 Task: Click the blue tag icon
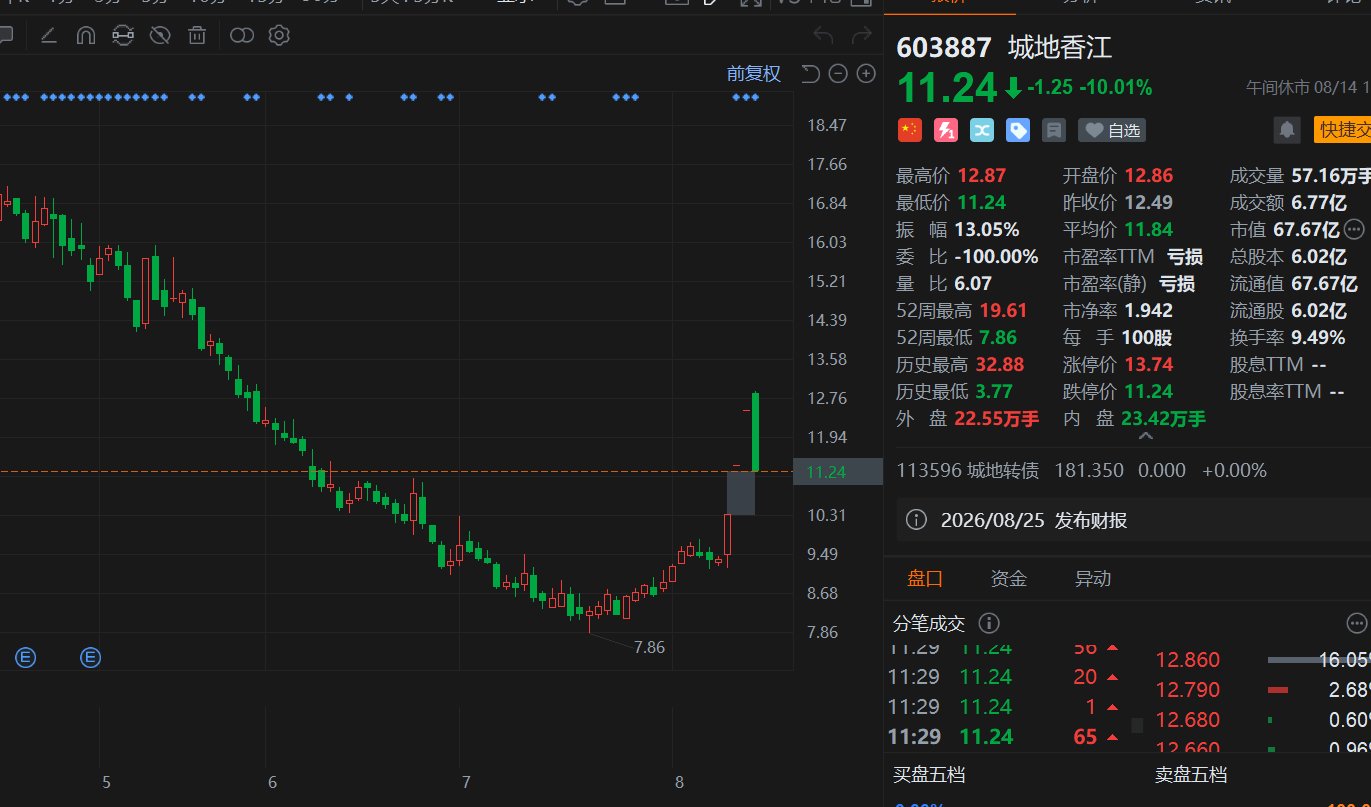pos(1018,130)
